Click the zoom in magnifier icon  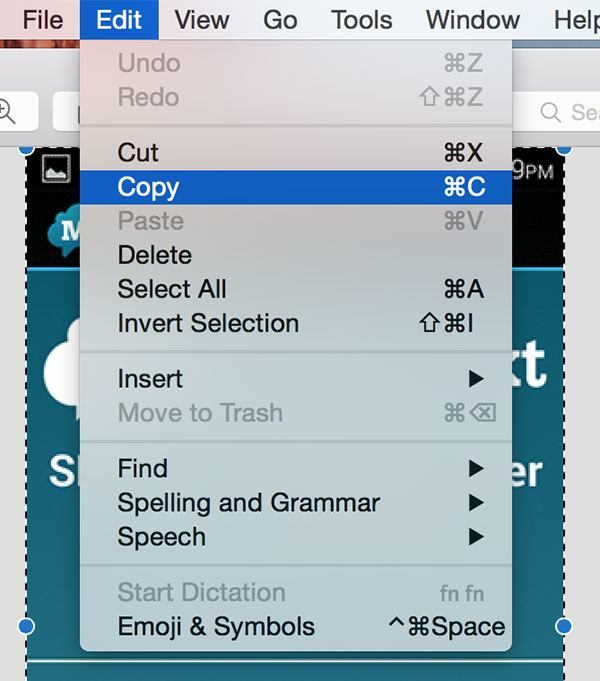click(7, 112)
